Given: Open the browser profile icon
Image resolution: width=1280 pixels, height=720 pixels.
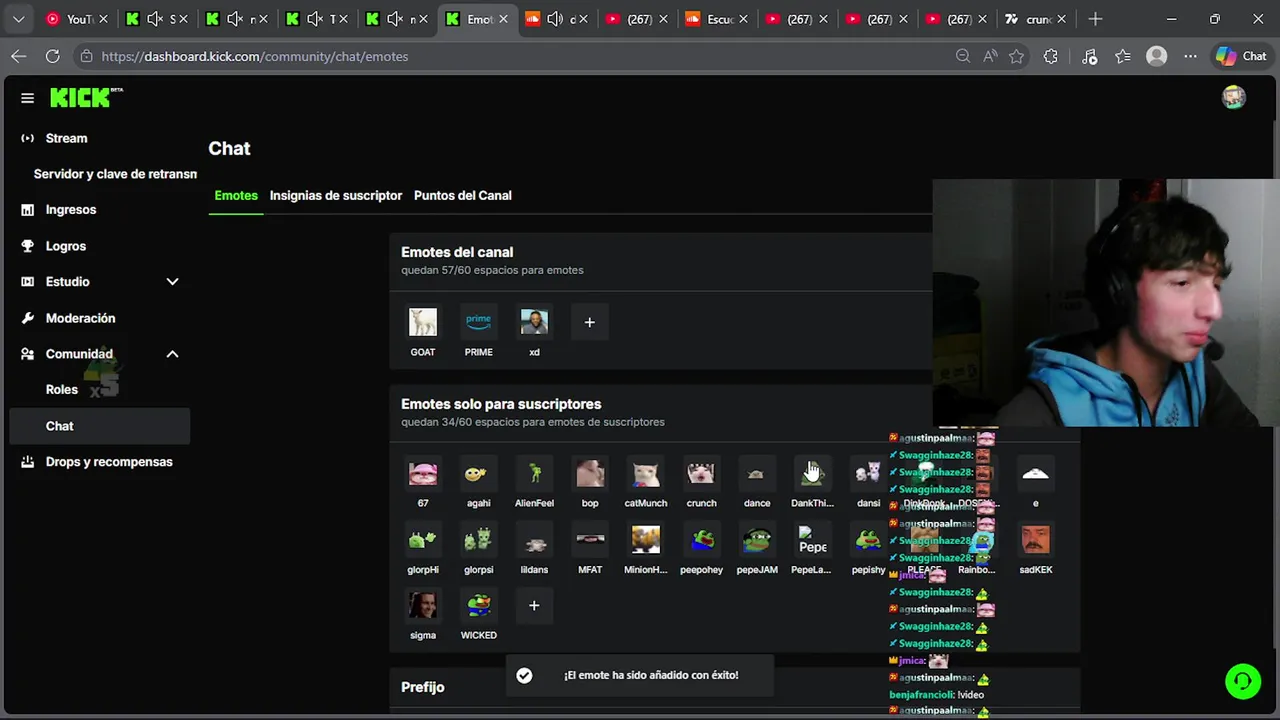Looking at the screenshot, I should [x=1157, y=56].
